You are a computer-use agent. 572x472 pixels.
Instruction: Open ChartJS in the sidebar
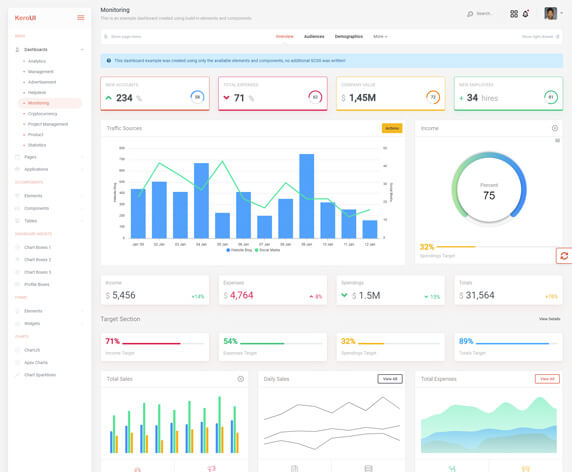(x=32, y=350)
